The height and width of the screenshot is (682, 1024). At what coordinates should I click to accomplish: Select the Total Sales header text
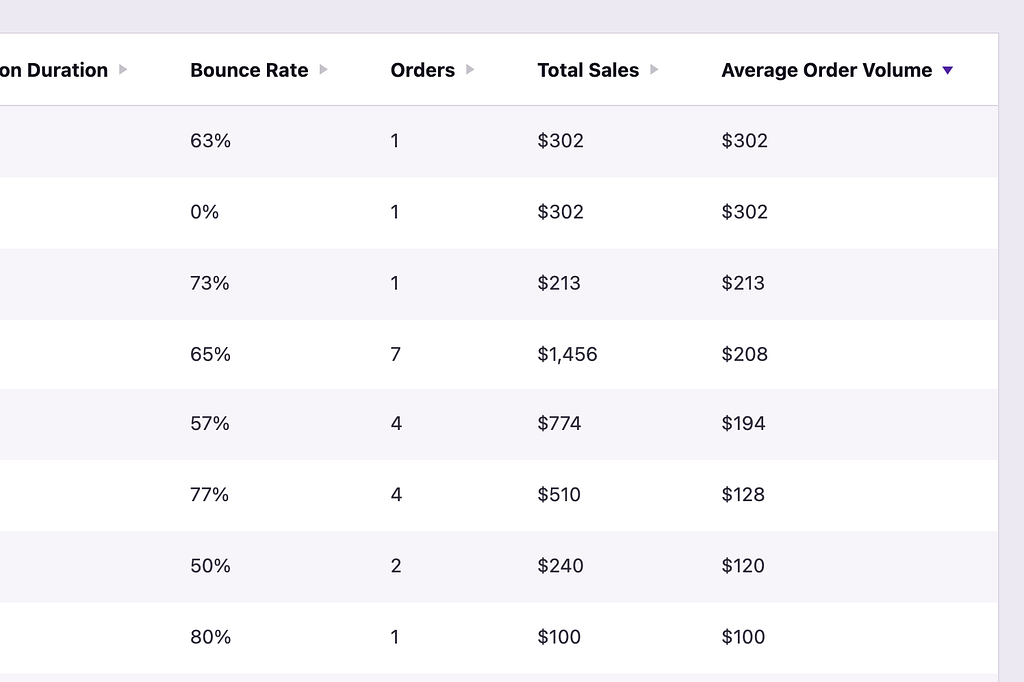[x=588, y=70]
